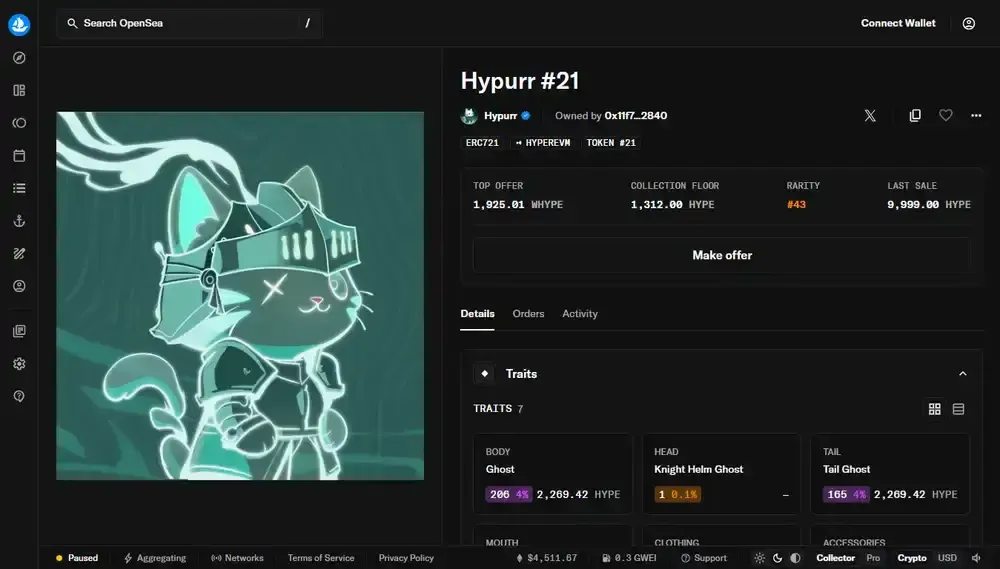
Task: Toggle the sound speaker icon
Action: pos(976,558)
